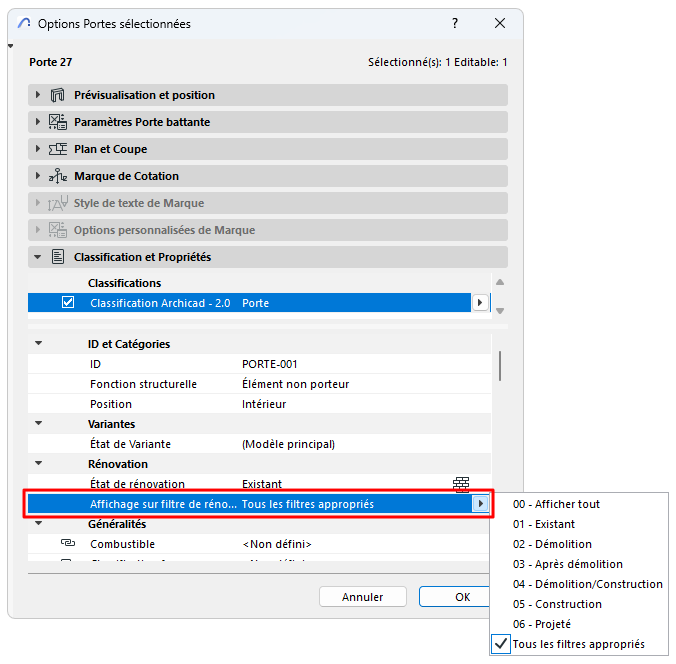Viewport: 676px width, 664px height.
Task: Select checked Tous les filtres appropriés option
Action: [x=579, y=644]
